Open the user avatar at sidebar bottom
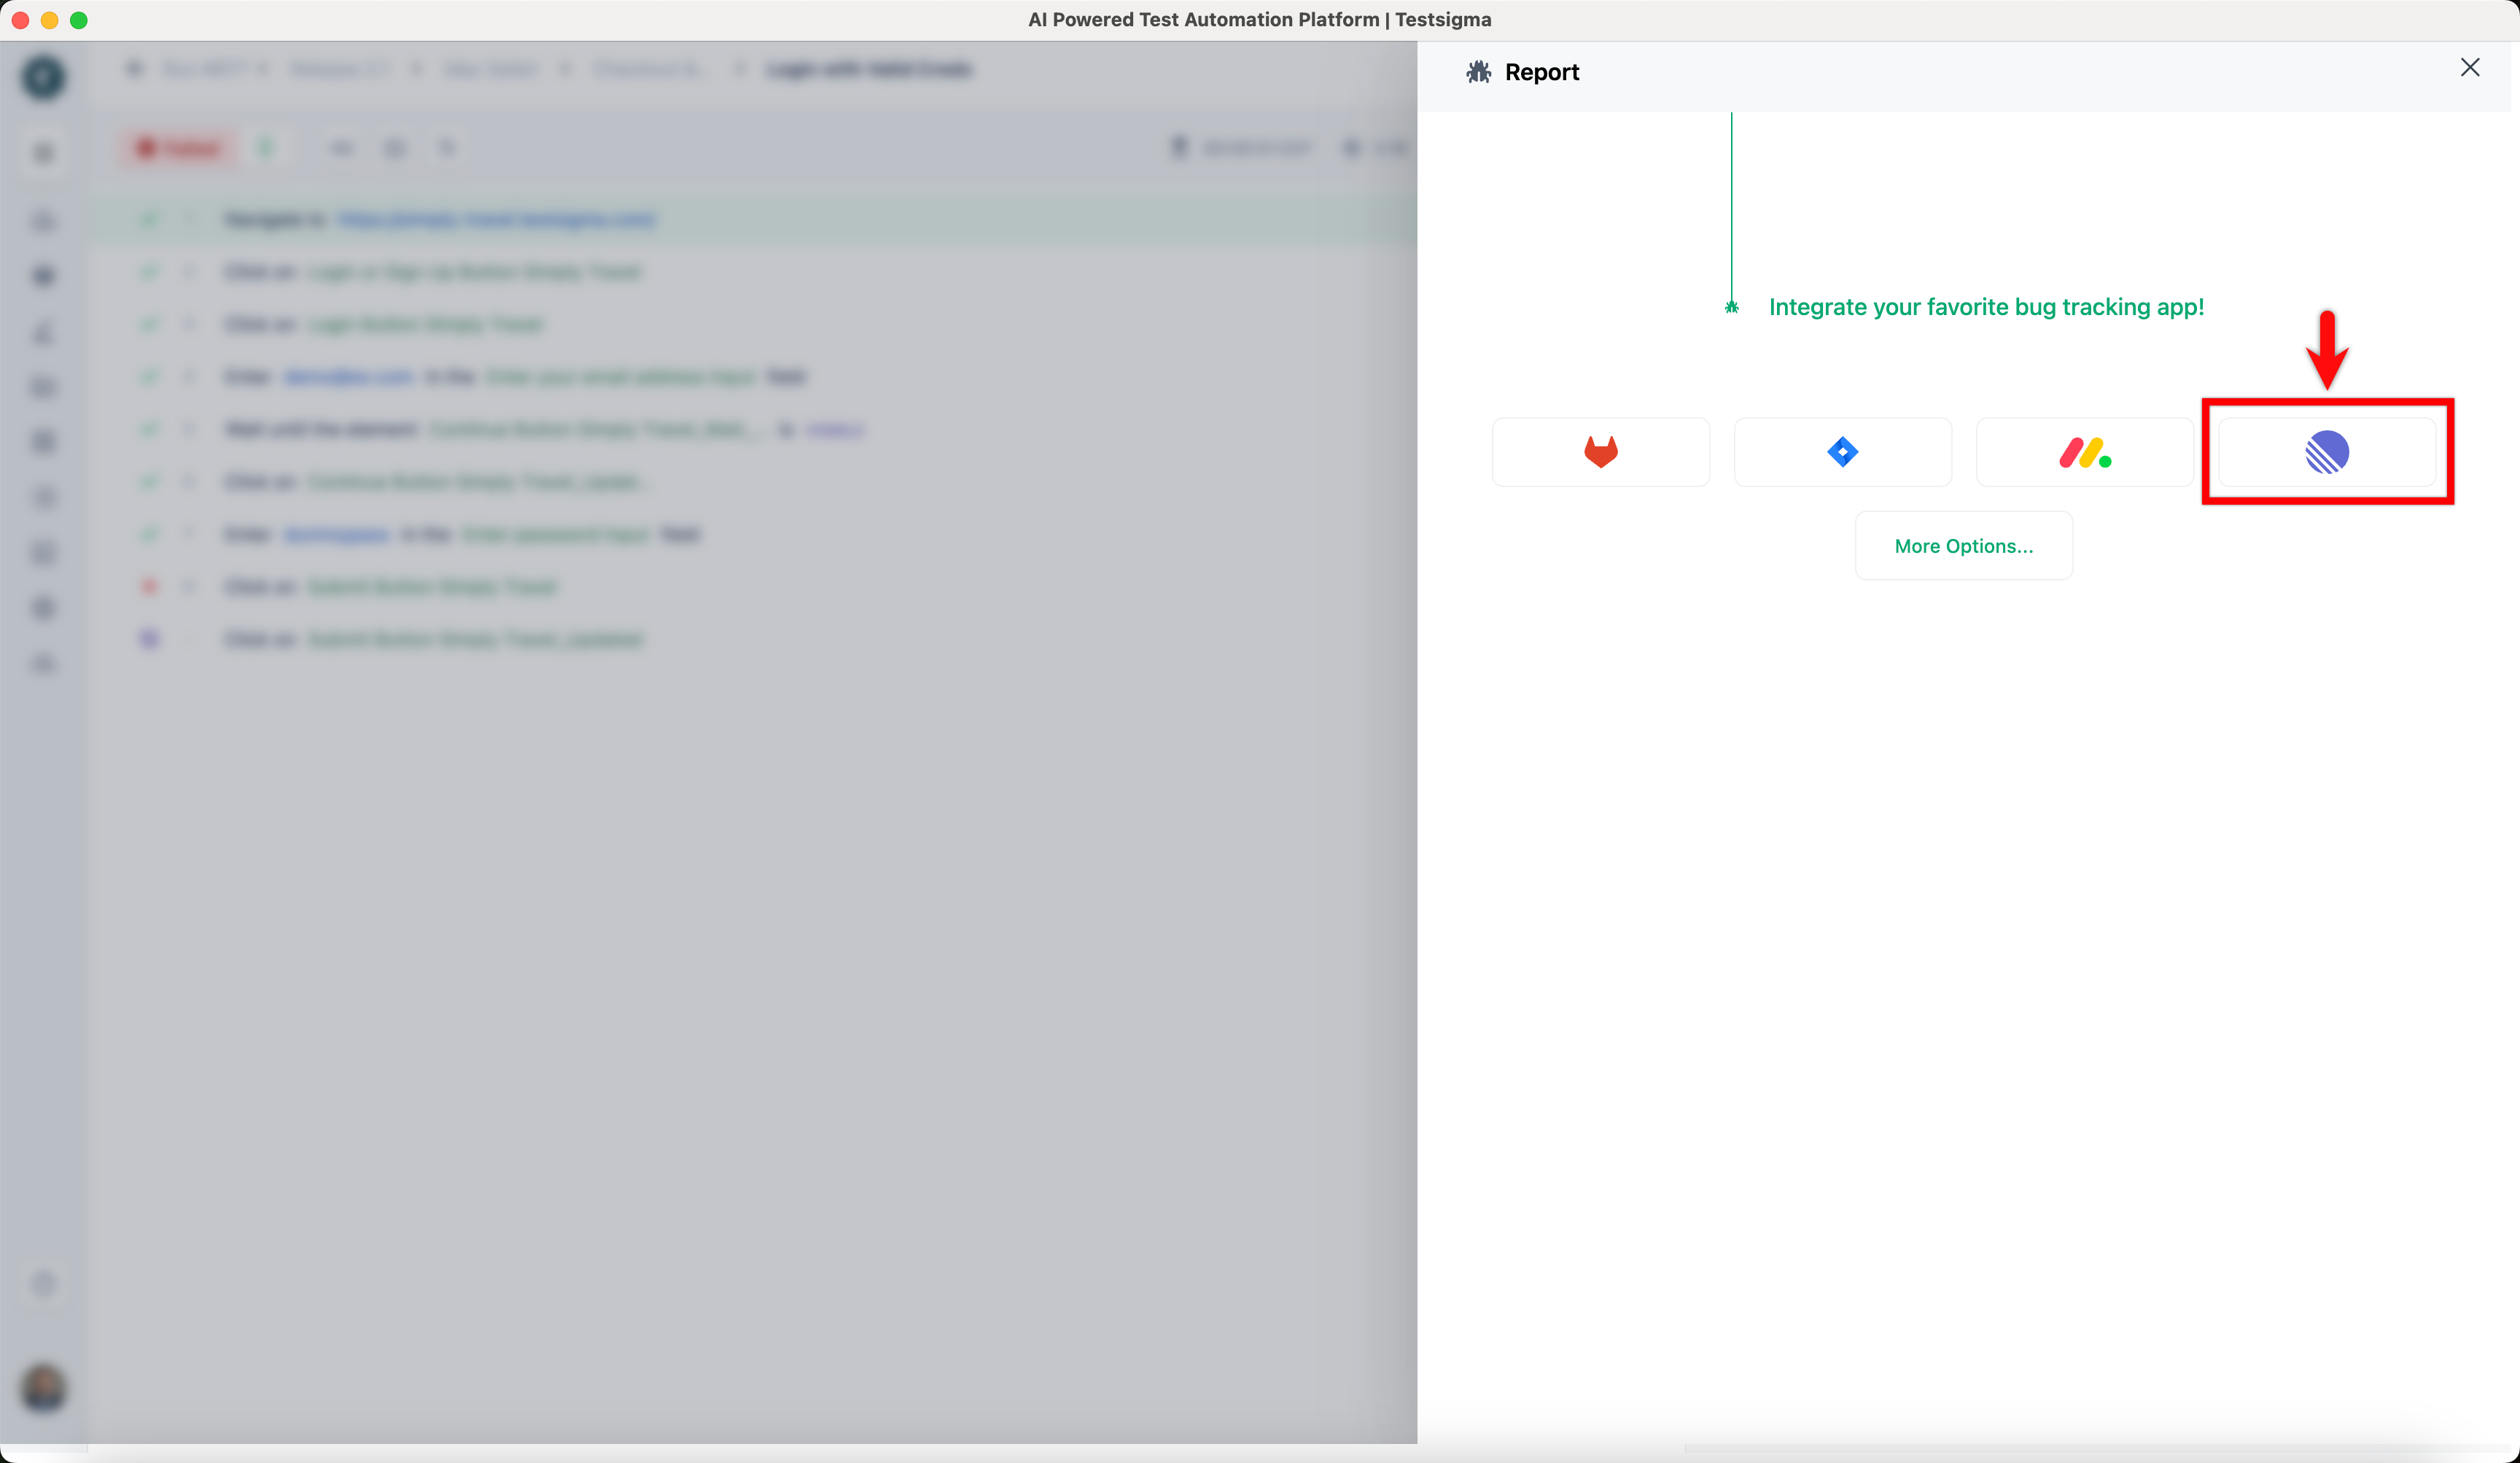 pos(43,1388)
